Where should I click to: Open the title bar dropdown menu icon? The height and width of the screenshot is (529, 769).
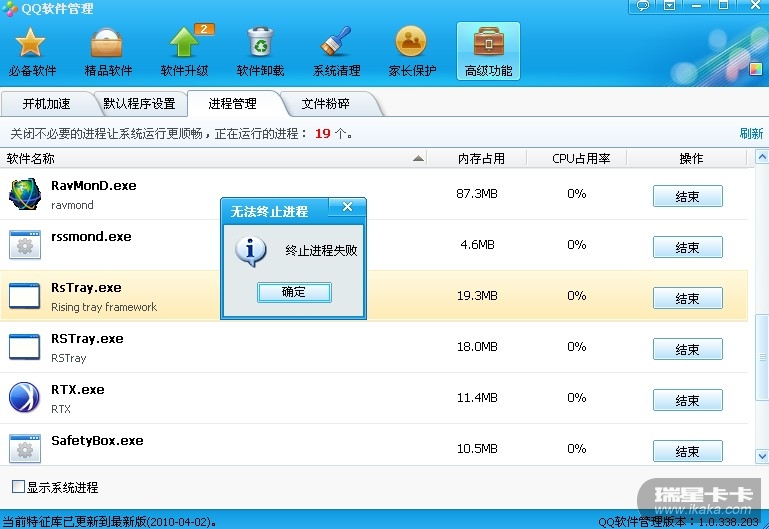[x=669, y=5]
